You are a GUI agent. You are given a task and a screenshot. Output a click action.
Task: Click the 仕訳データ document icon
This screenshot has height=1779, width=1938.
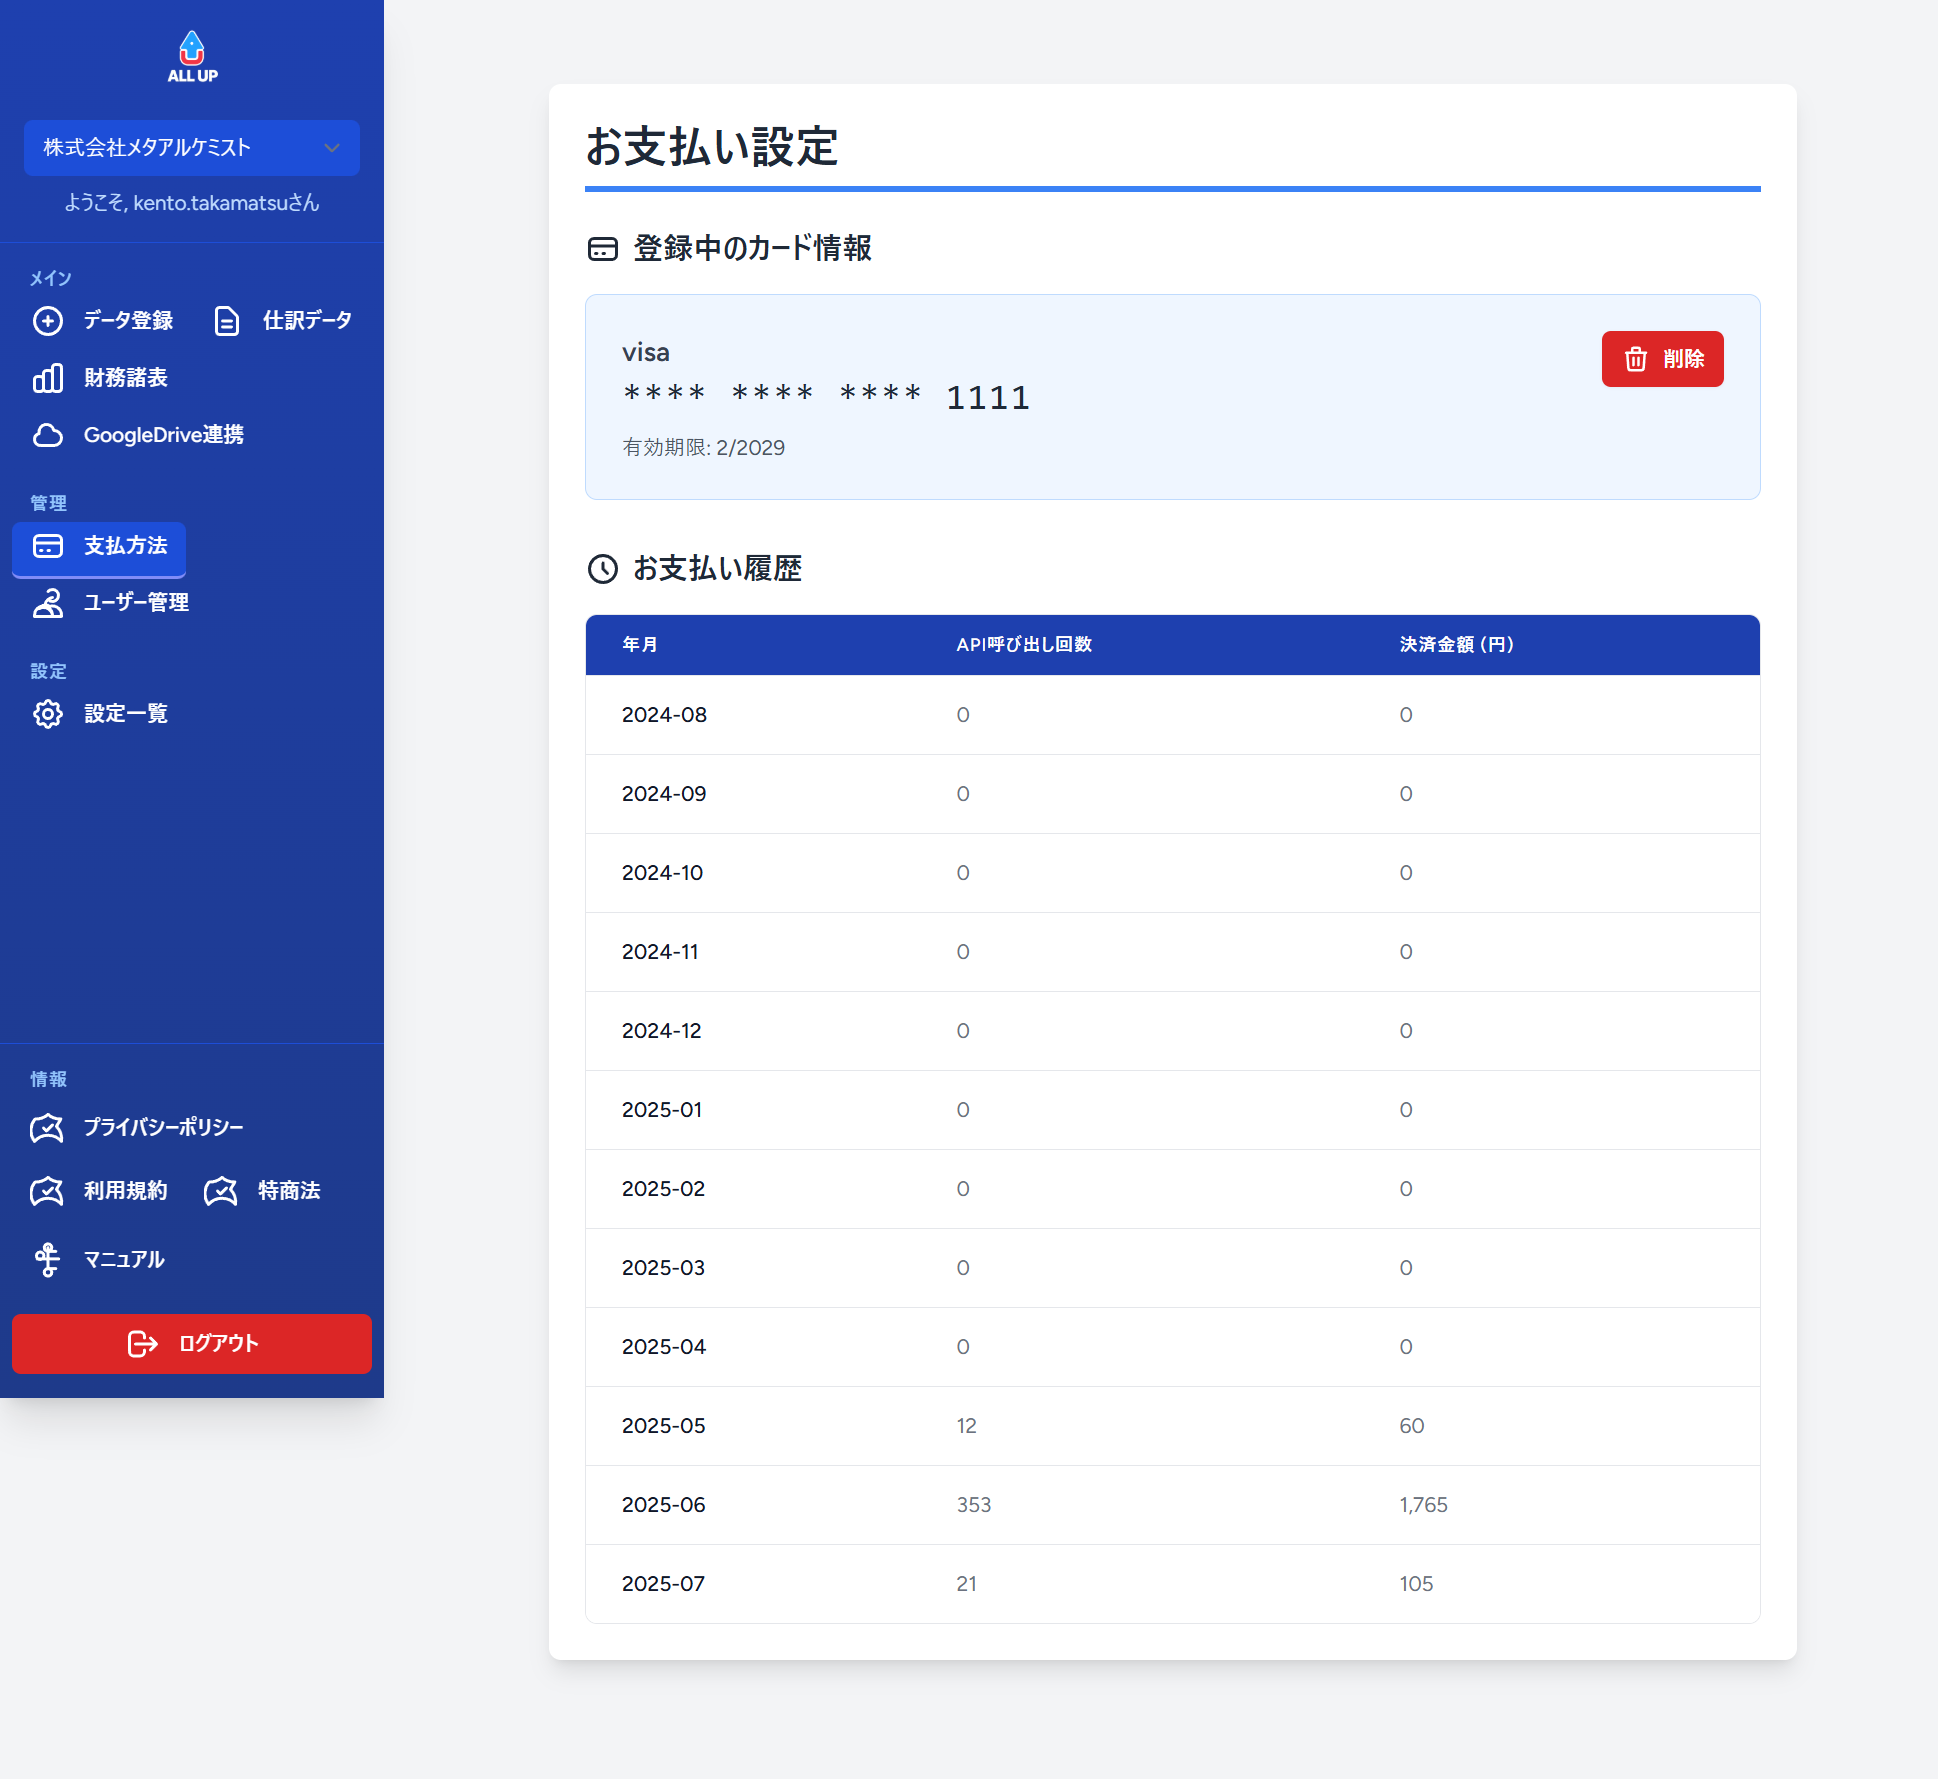coord(227,321)
